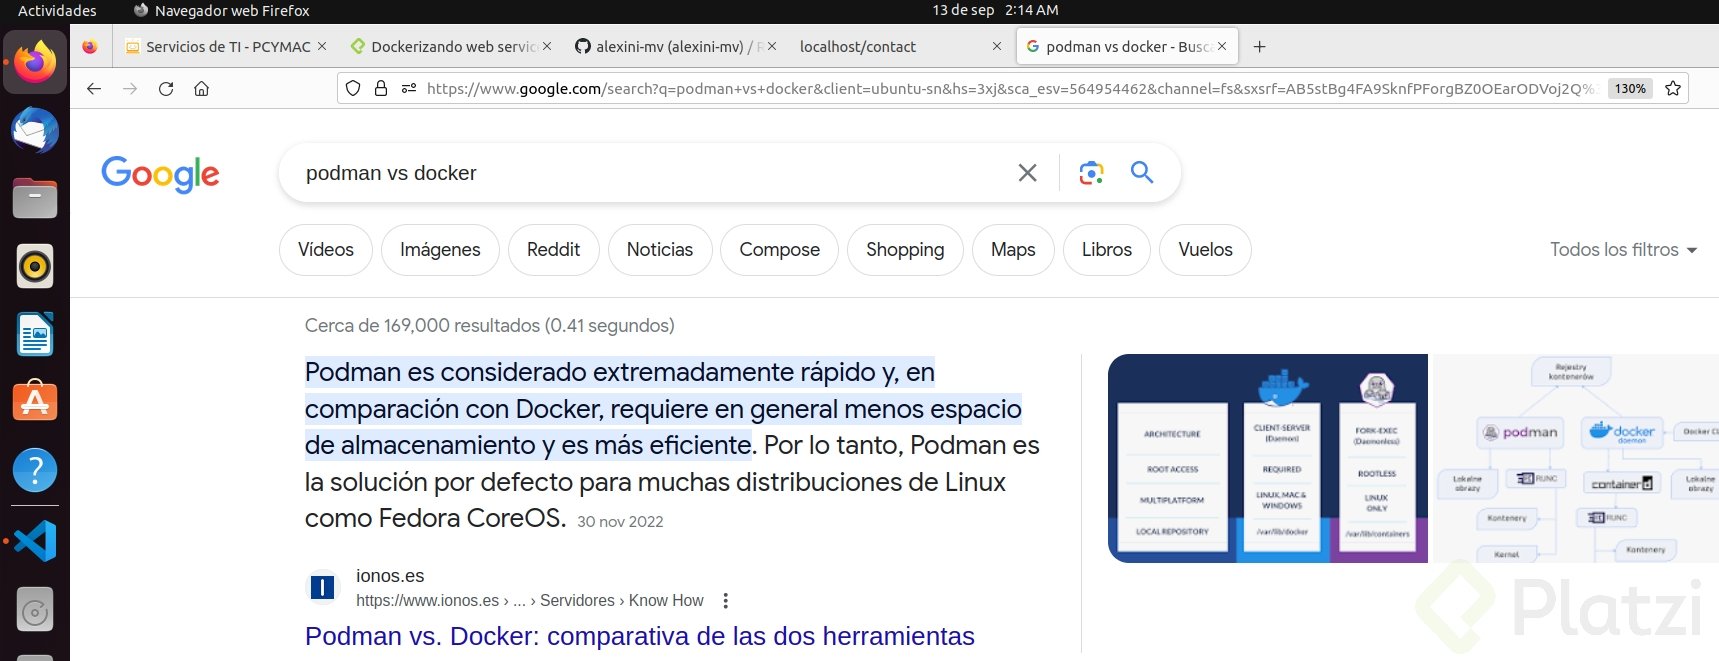Launch Visual Studio Code from dock
This screenshot has width=1719, height=661.
click(x=35, y=541)
